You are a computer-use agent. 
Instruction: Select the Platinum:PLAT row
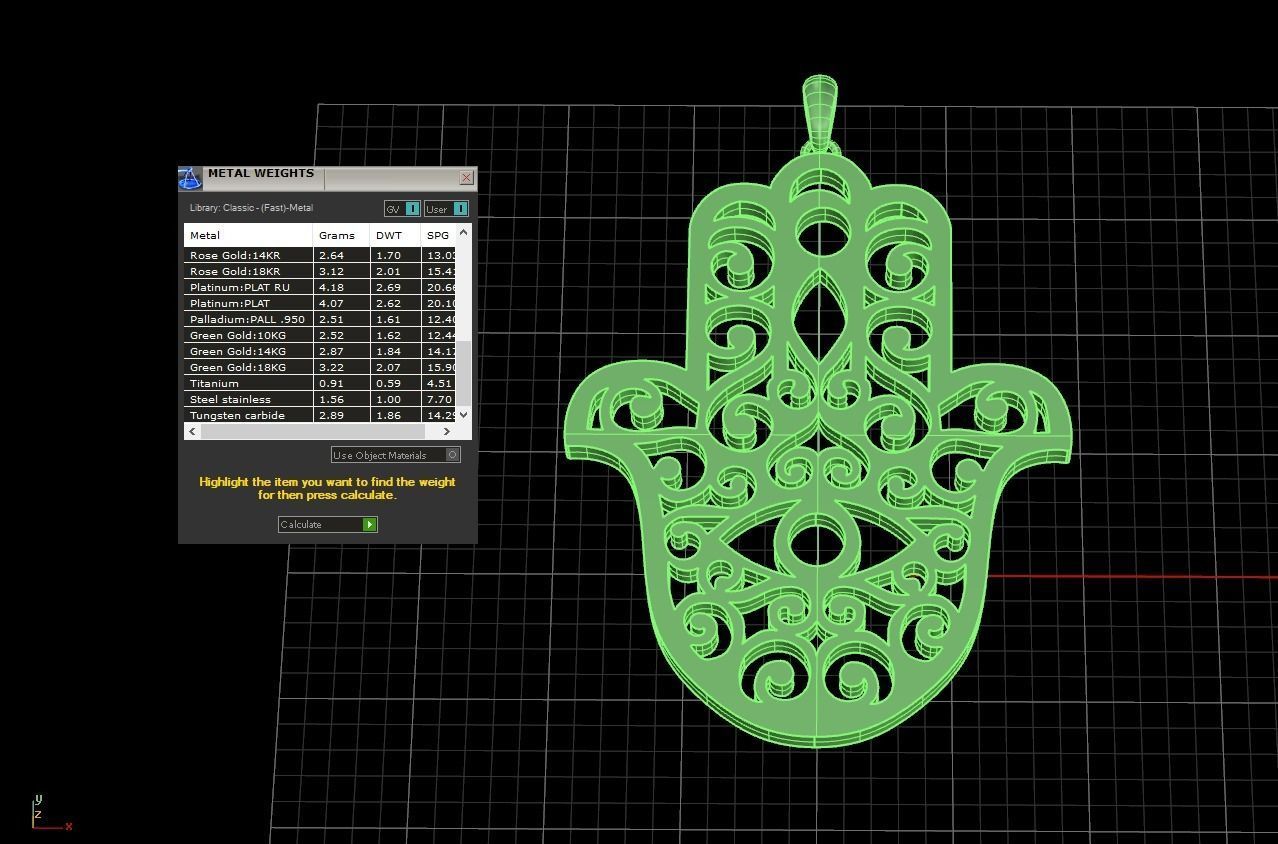(x=320, y=303)
